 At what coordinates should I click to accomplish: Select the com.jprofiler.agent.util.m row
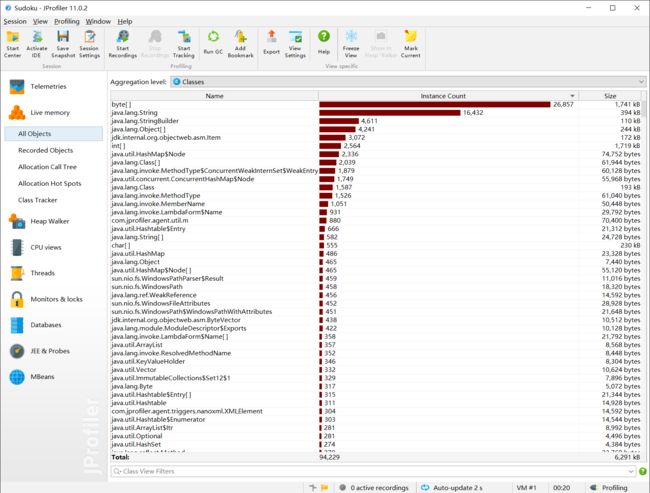(x=376, y=221)
